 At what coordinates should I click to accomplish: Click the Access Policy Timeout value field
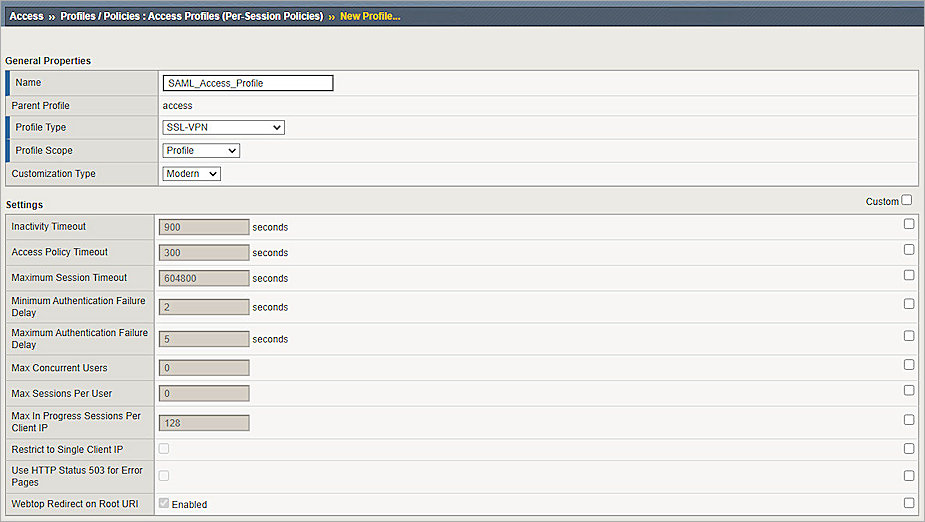coord(204,252)
